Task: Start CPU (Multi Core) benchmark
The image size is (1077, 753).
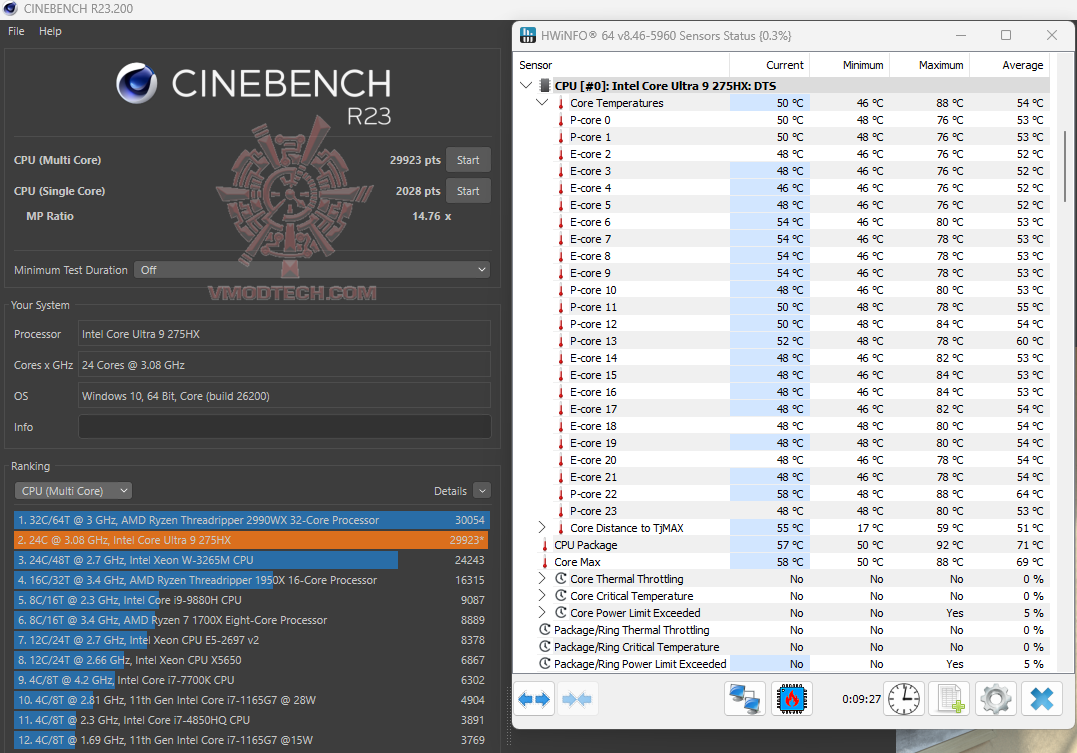Action: [468, 160]
